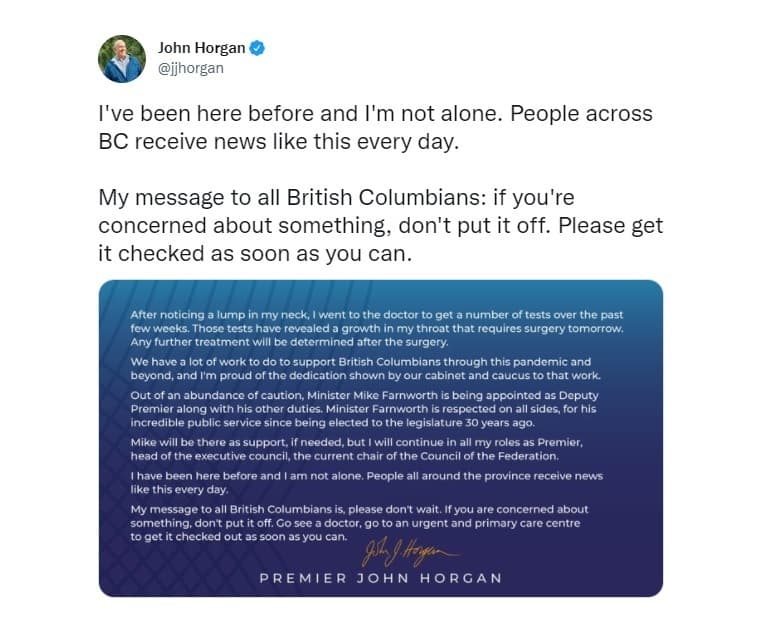Screen dimensions: 767x631
Task: Open the @jjhorgan handle link
Action: 191,68
